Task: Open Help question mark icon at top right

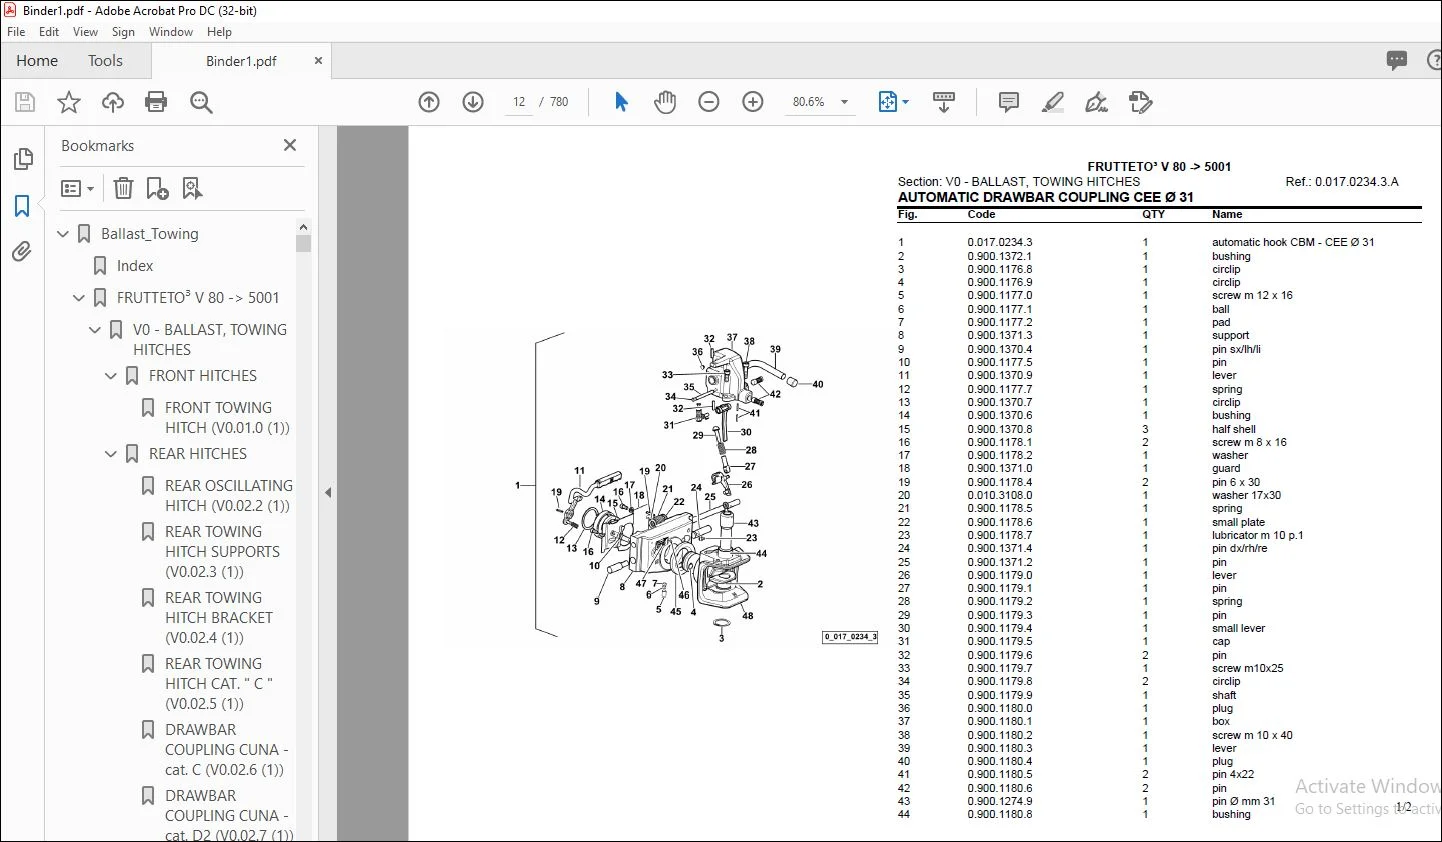Action: pyautogui.click(x=1434, y=61)
